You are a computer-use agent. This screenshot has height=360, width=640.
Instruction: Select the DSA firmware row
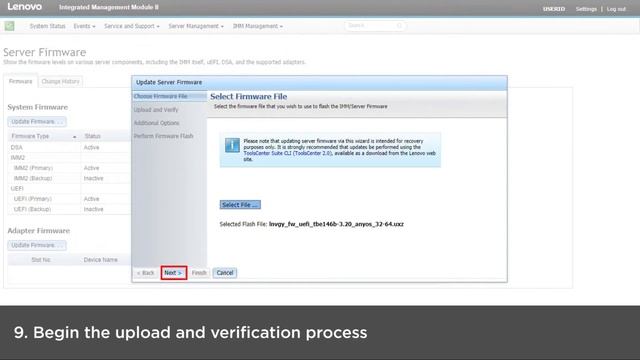point(69,147)
